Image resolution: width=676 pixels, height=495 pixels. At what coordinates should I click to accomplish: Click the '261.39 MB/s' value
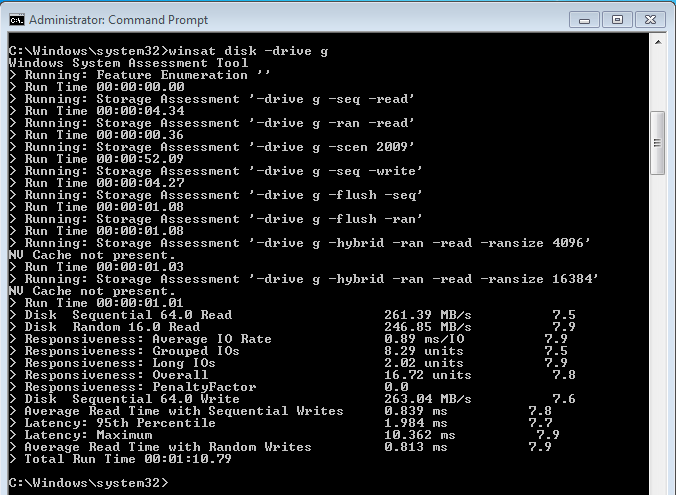(428, 315)
